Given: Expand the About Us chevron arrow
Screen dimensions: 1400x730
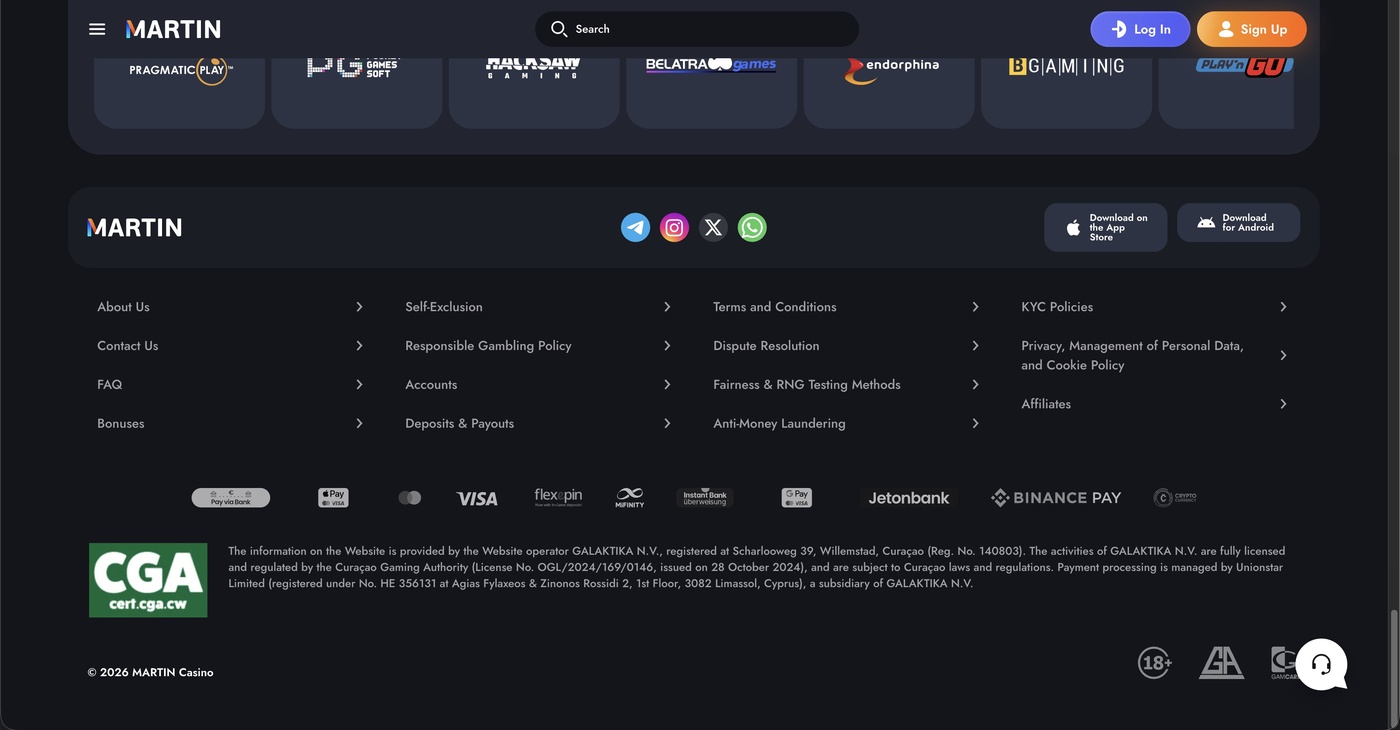Looking at the screenshot, I should tap(359, 307).
